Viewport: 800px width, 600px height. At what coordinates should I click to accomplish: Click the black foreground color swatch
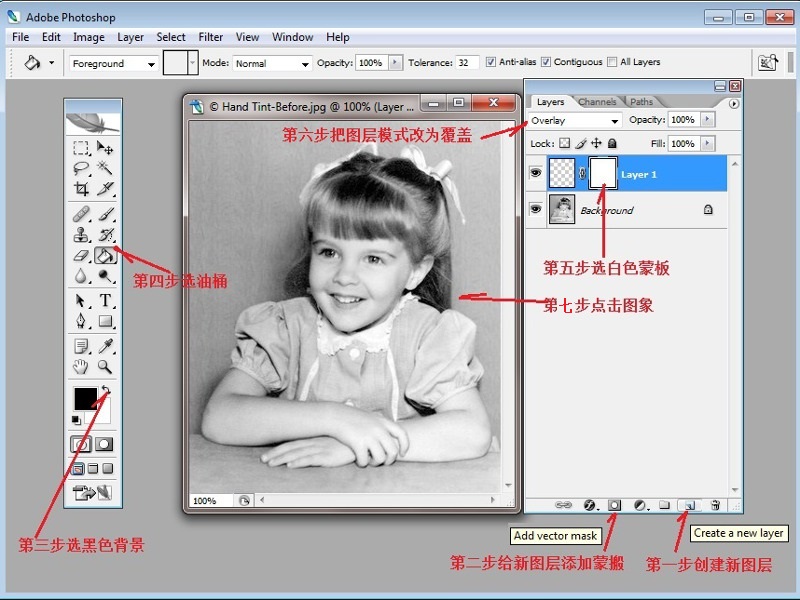click(85, 397)
